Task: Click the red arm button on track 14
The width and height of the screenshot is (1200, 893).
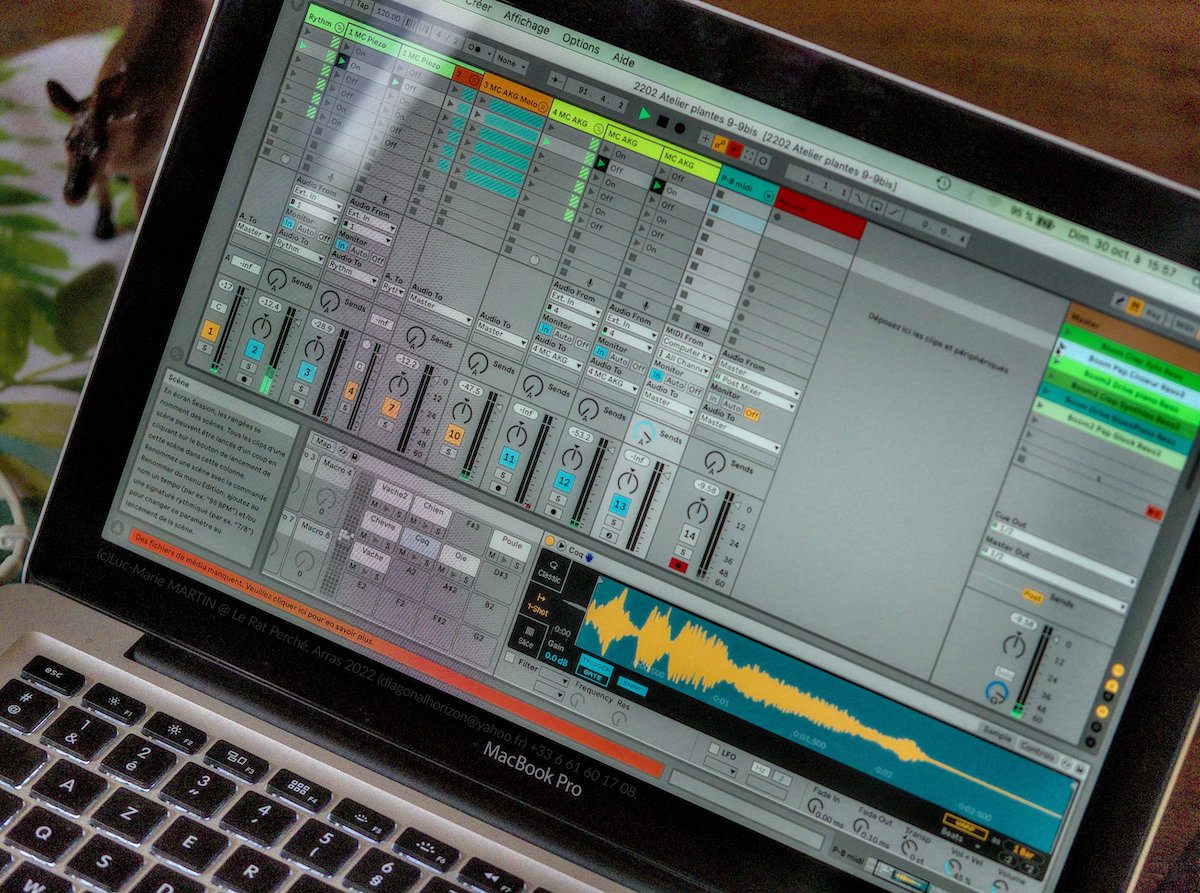Action: coord(679,566)
